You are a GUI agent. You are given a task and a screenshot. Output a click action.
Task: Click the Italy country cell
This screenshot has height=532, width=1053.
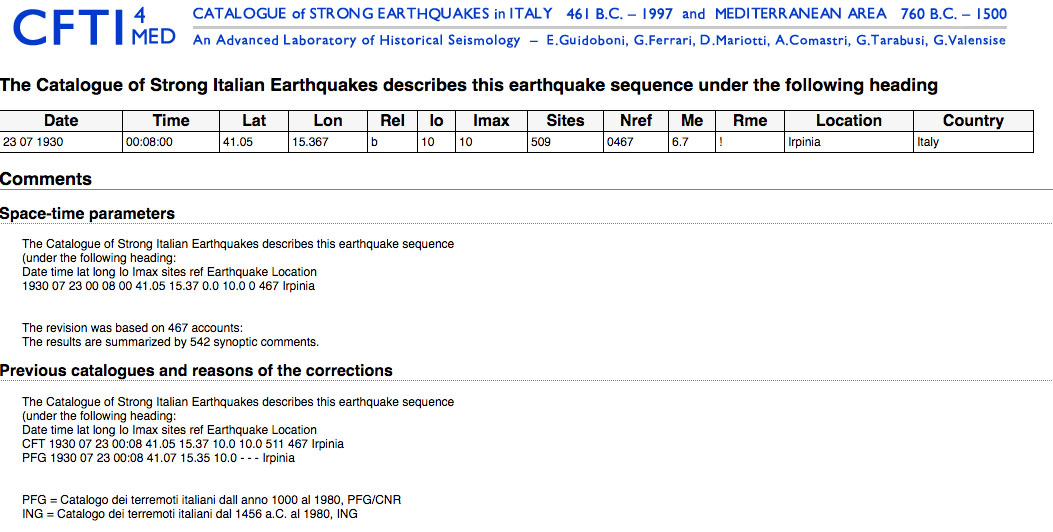tap(928, 142)
